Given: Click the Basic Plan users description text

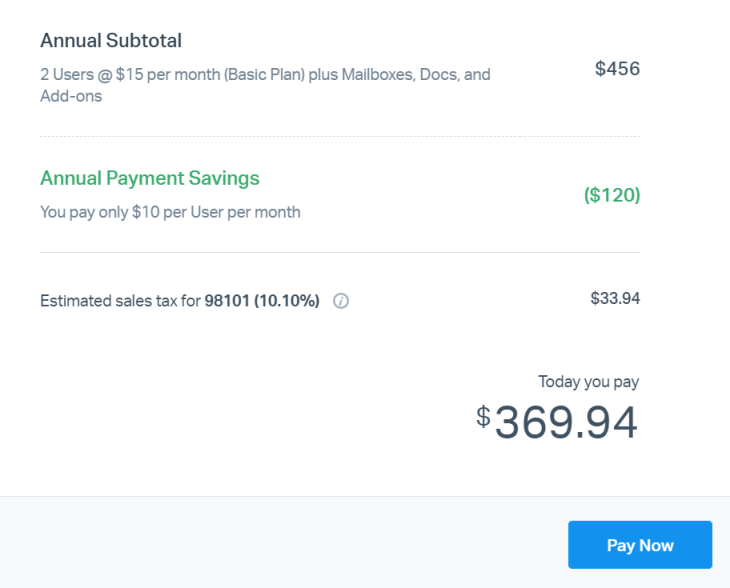Looking at the screenshot, I should [x=265, y=75].
